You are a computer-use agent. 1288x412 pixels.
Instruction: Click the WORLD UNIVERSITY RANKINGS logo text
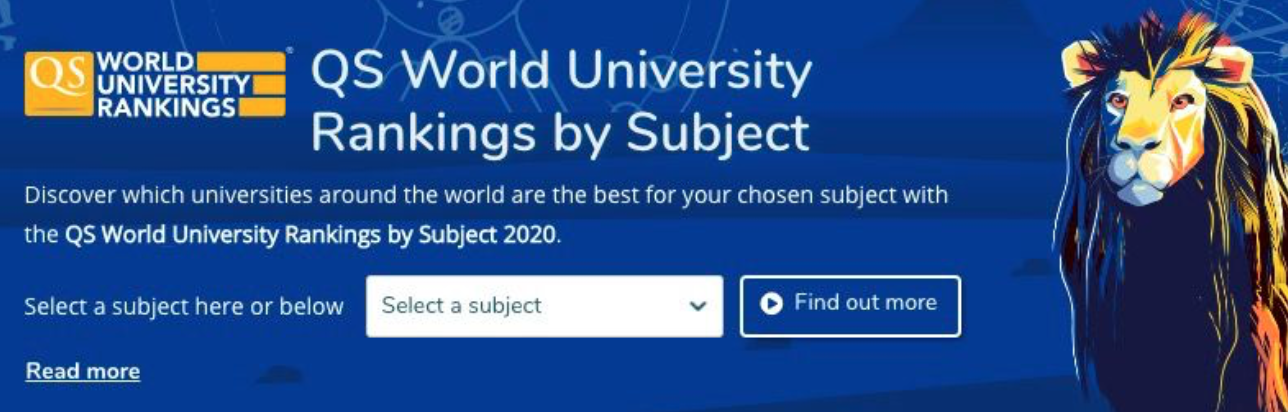[x=166, y=83]
